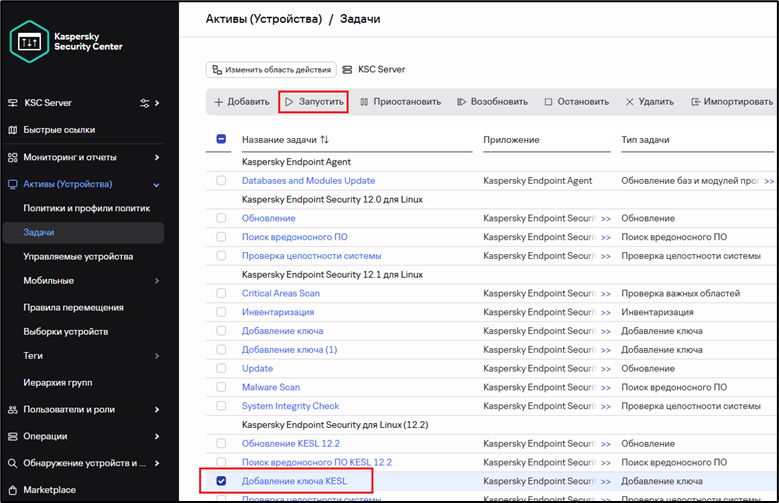Expand Пользователи и роли section arrow
The height and width of the screenshot is (503, 779).
point(157,410)
